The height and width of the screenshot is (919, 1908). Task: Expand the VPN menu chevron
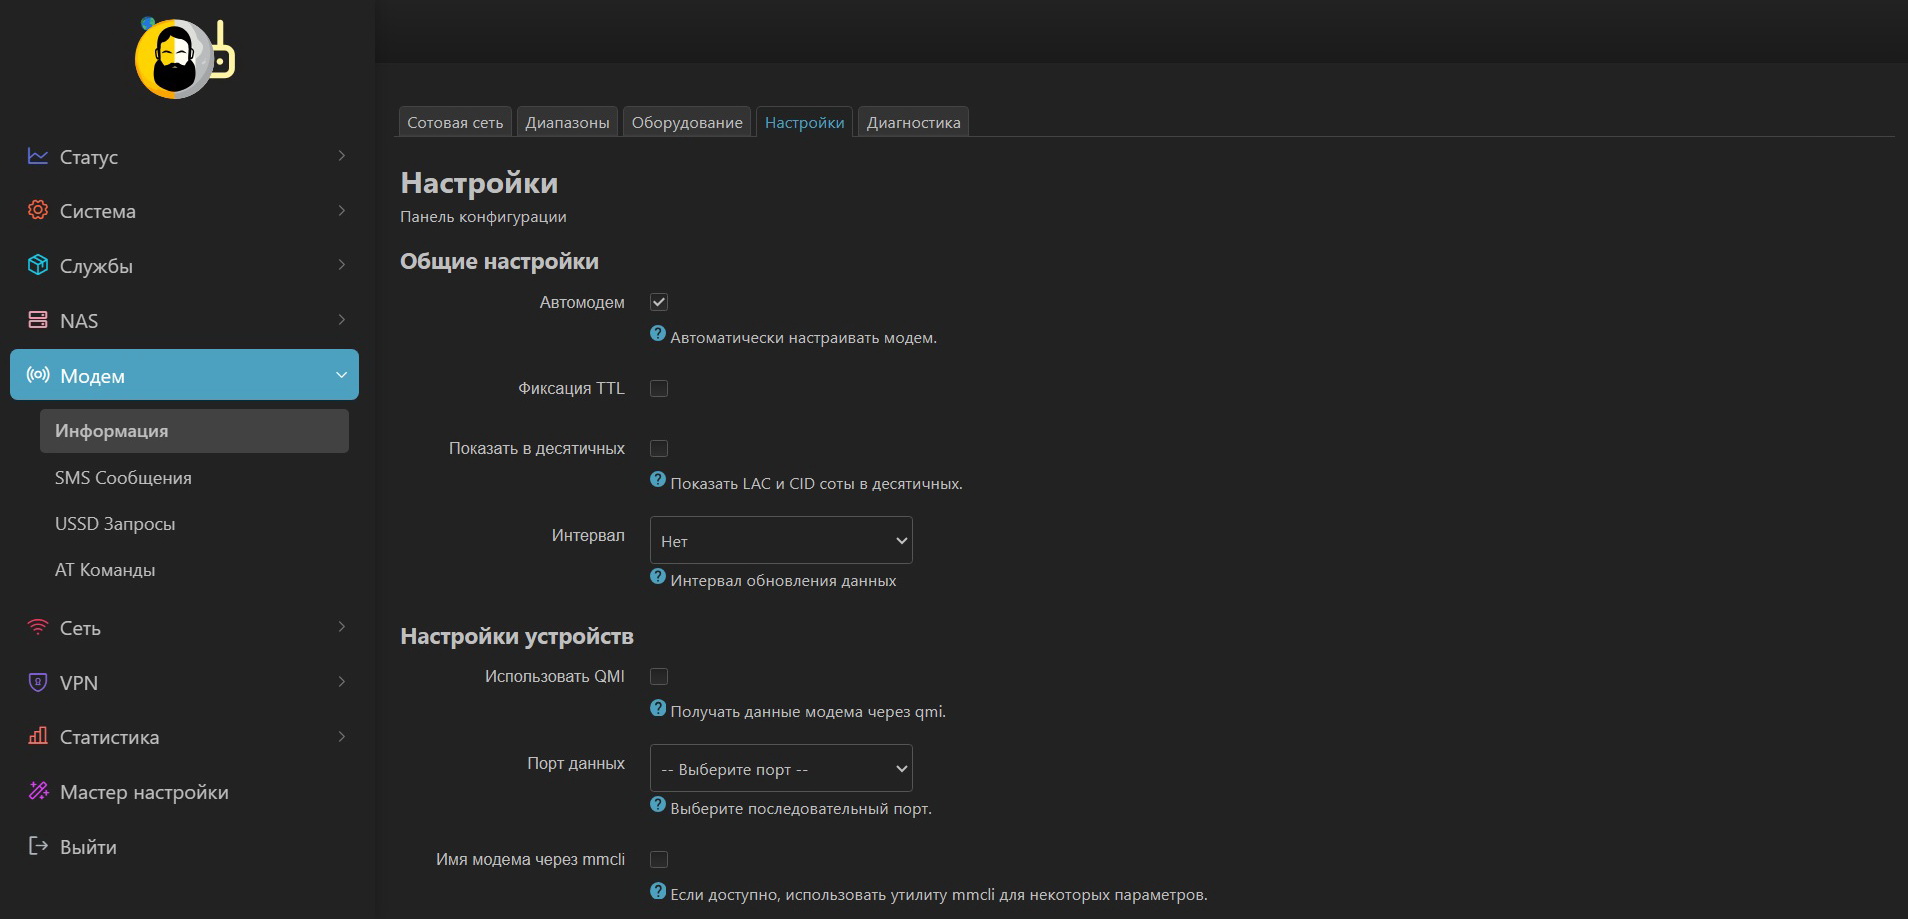click(x=342, y=682)
